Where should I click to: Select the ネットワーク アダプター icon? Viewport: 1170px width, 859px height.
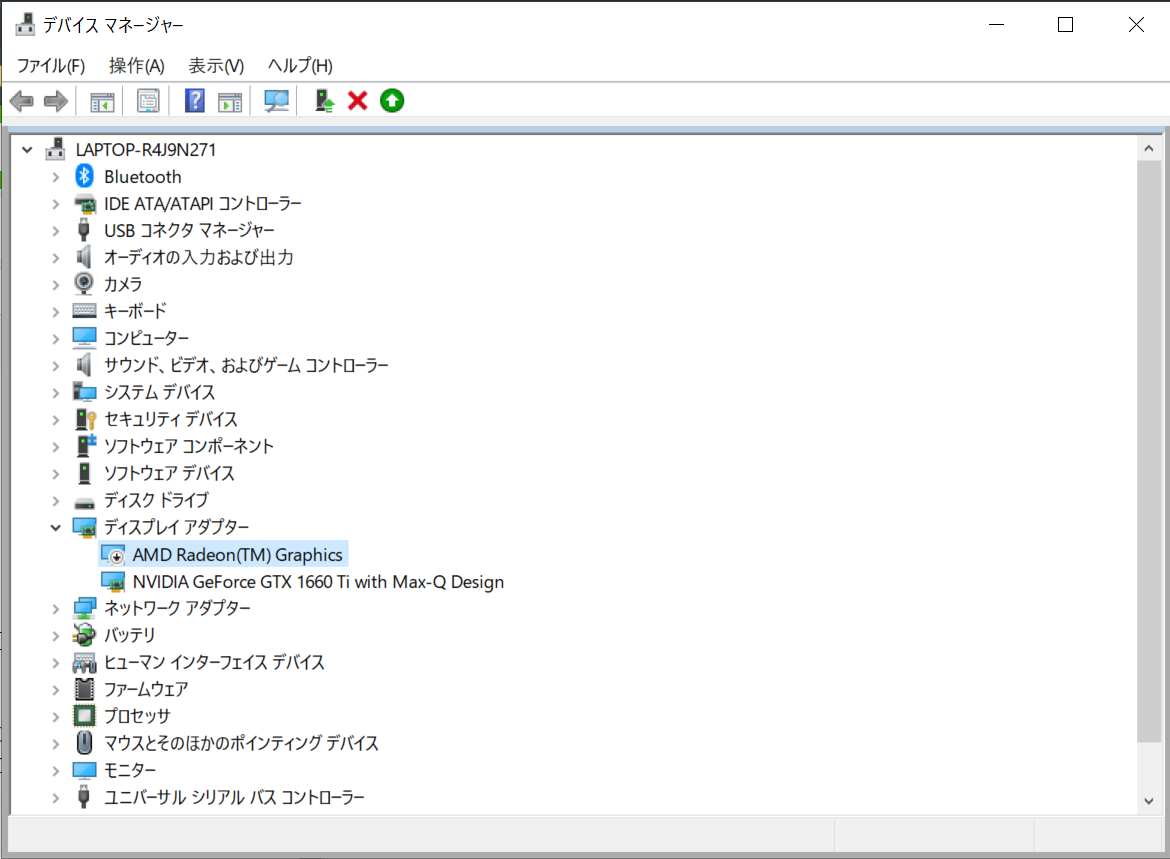point(84,608)
